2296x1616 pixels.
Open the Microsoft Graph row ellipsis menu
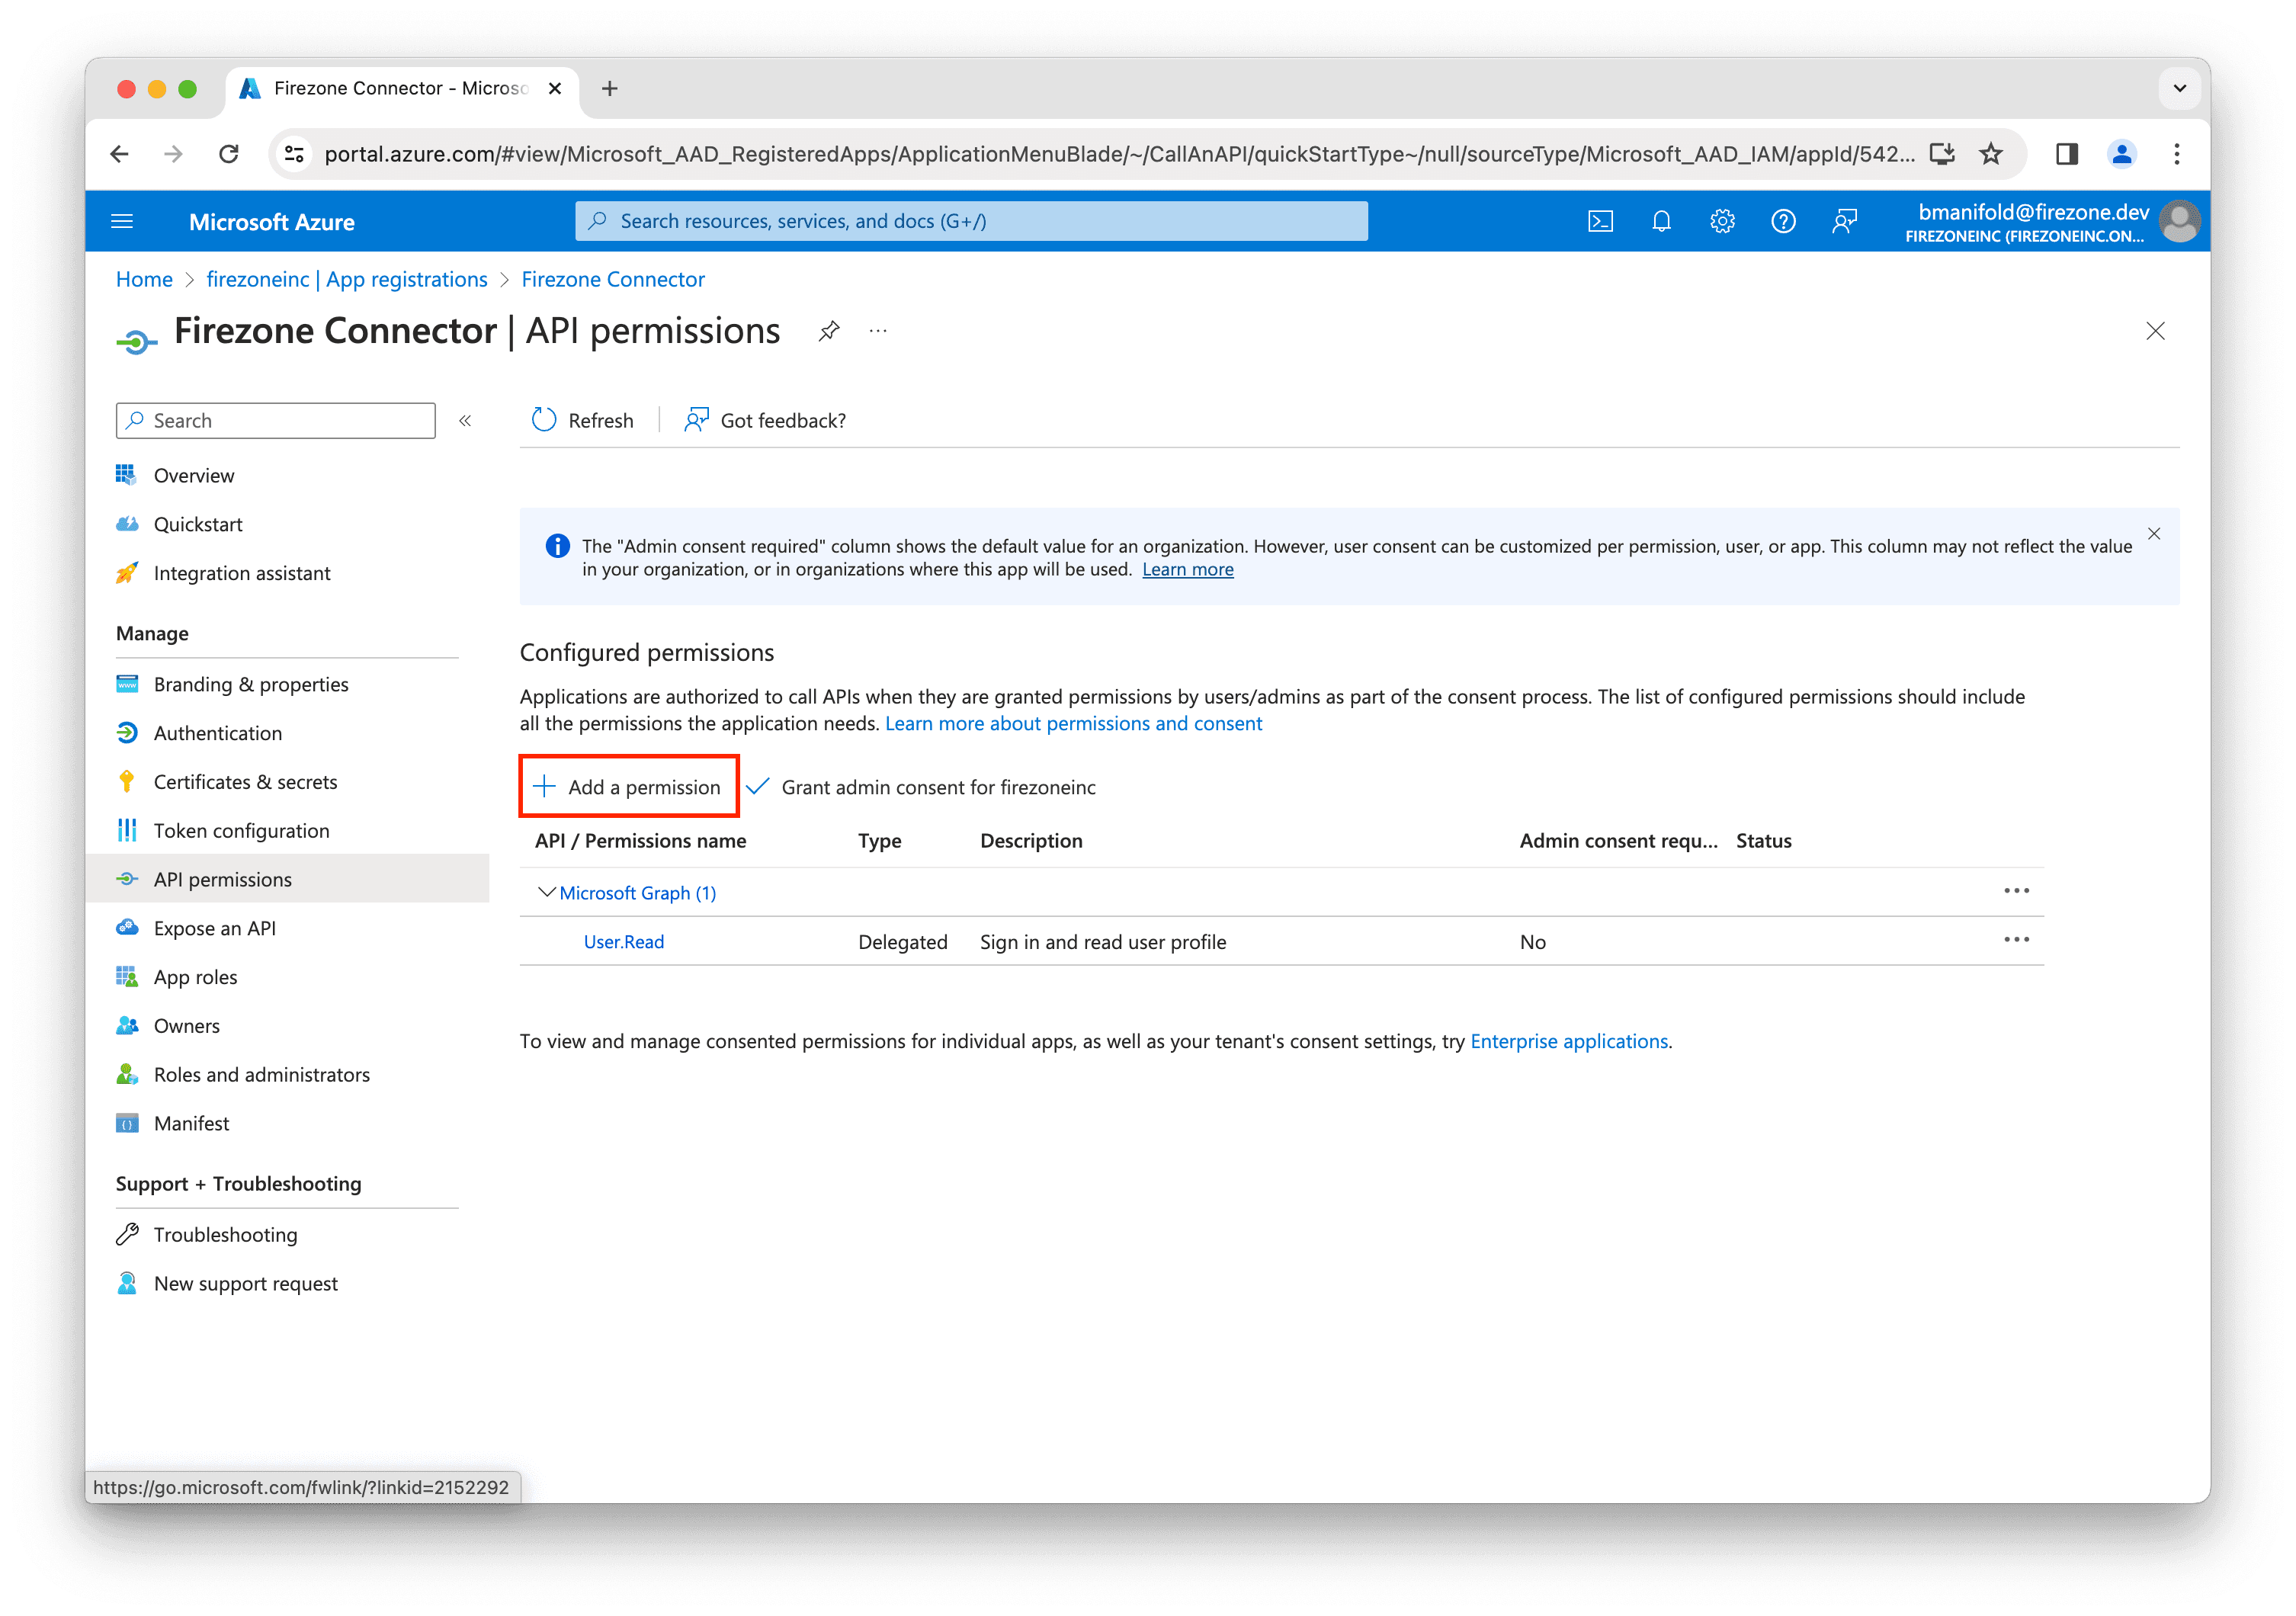pyautogui.click(x=2016, y=891)
